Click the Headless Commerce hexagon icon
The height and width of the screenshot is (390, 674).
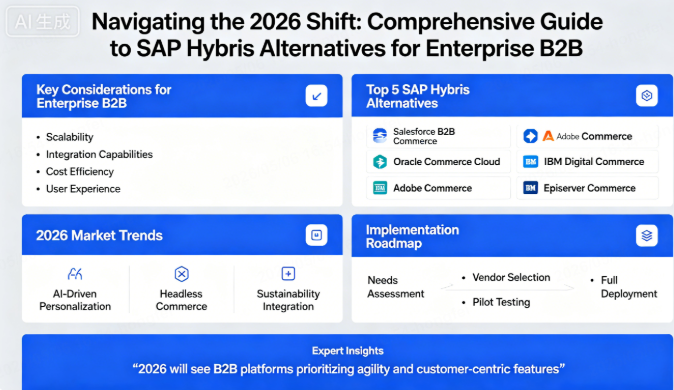(x=181, y=273)
